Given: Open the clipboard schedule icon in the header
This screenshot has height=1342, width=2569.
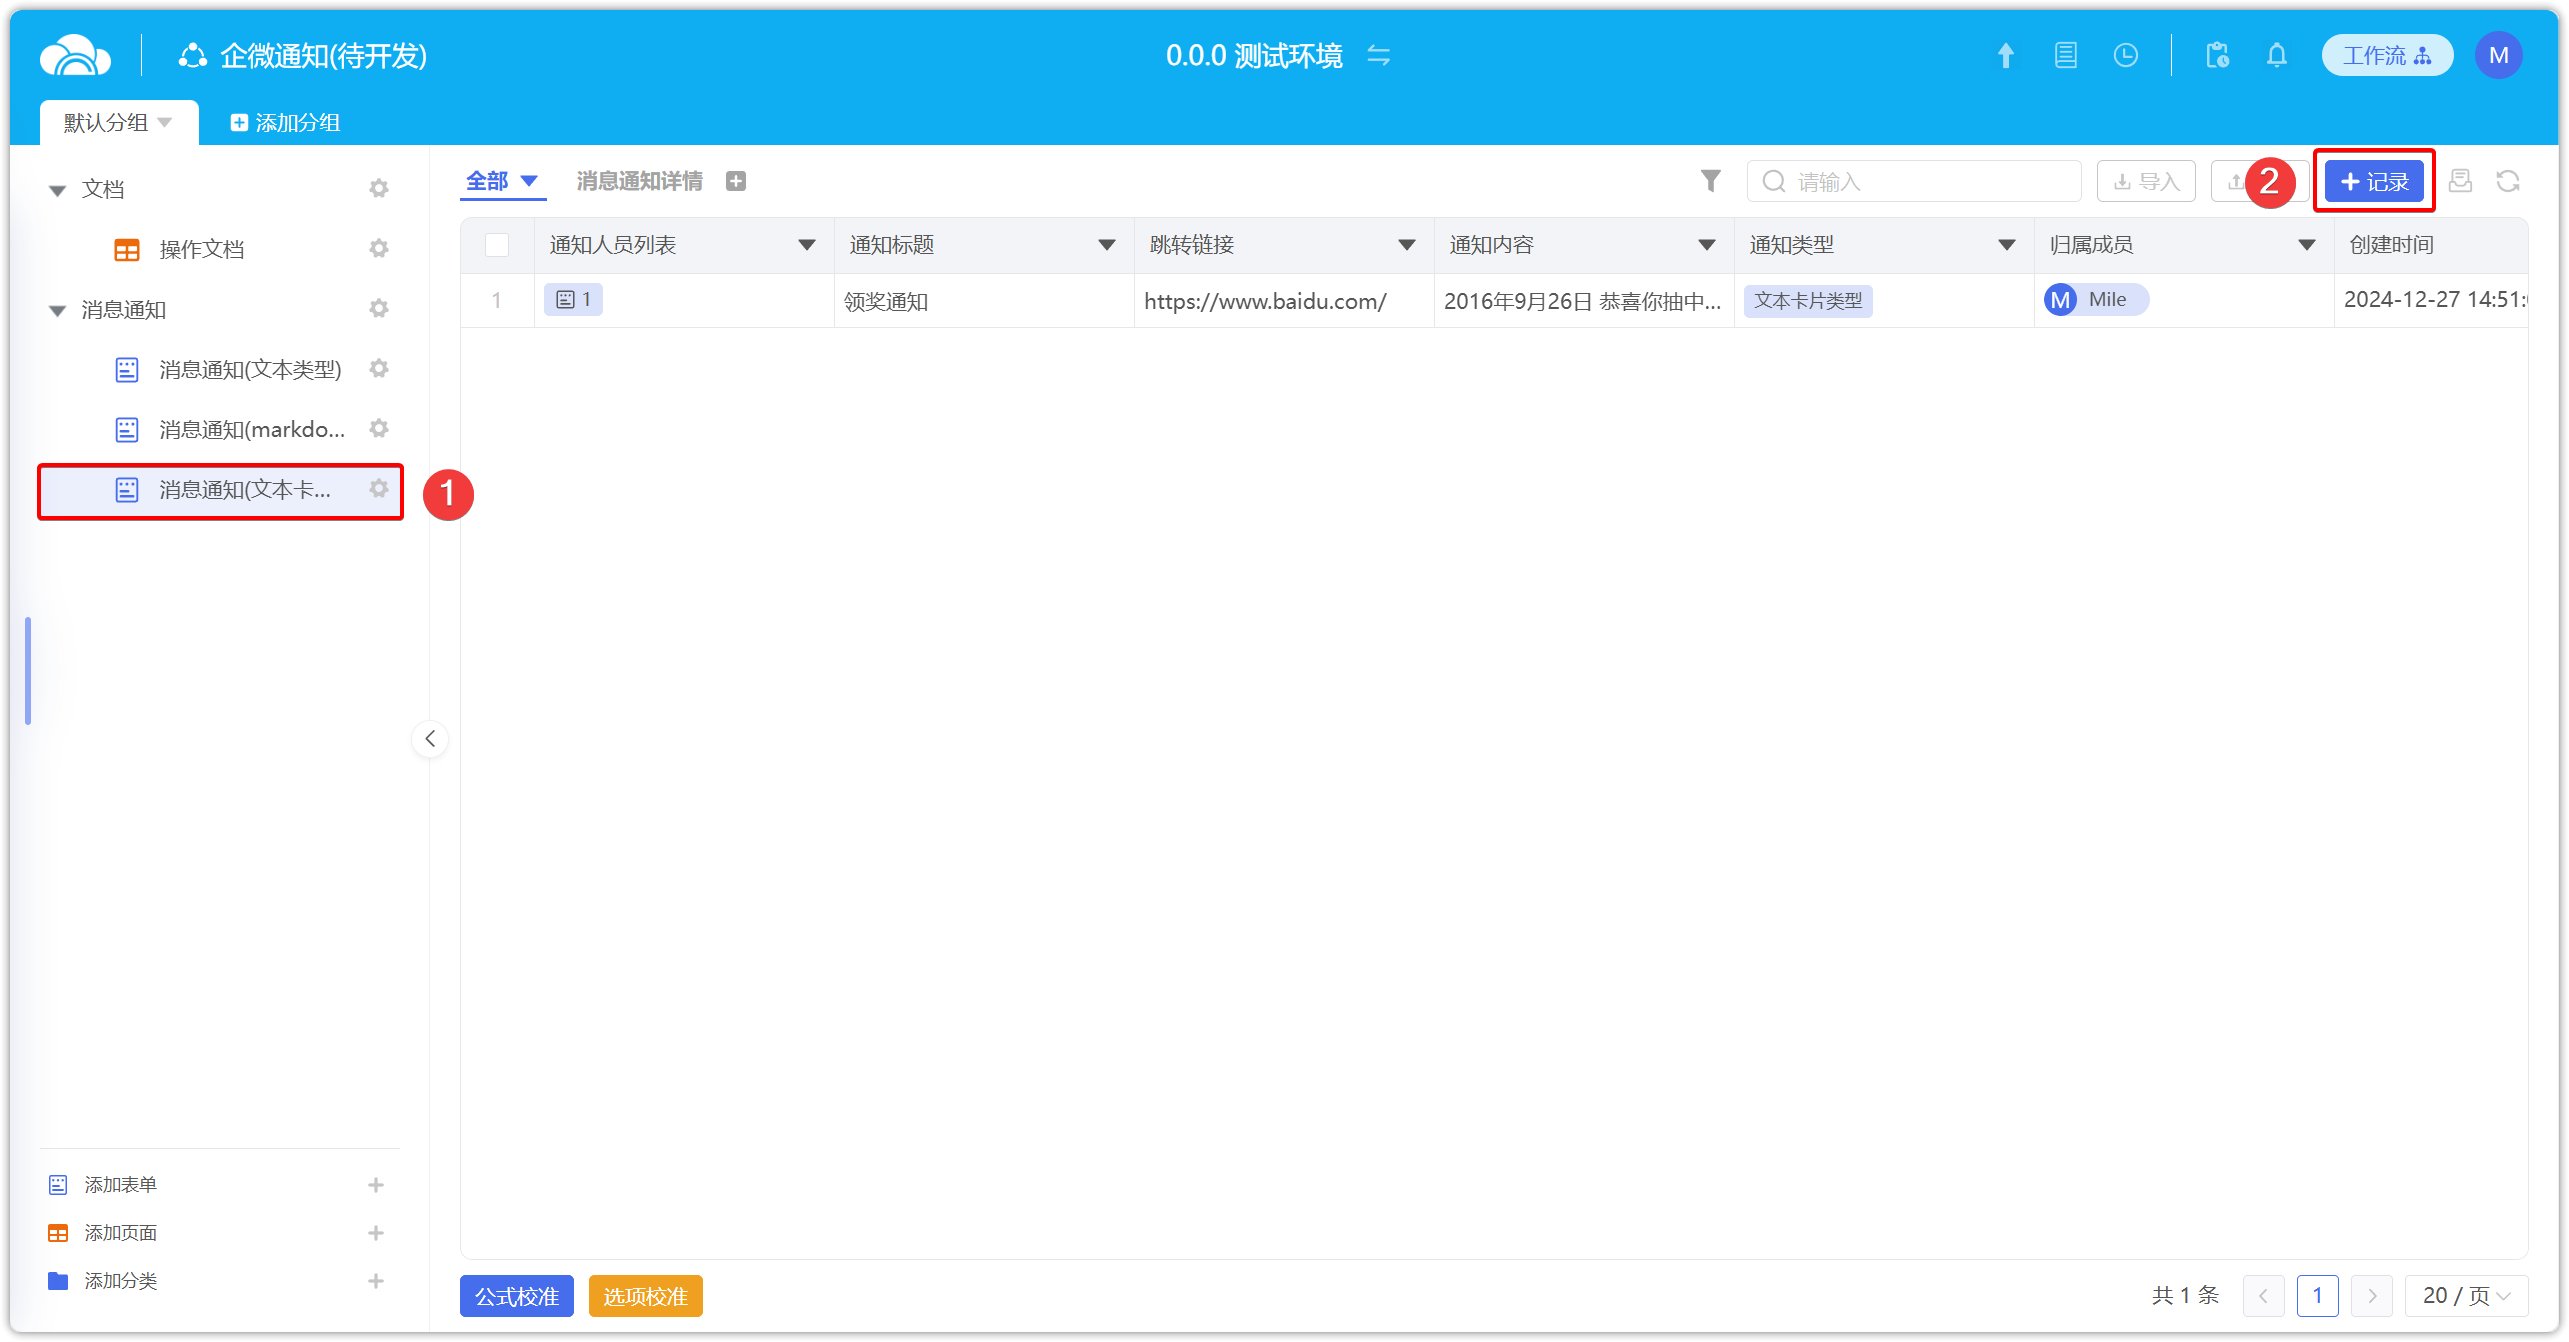Looking at the screenshot, I should pyautogui.click(x=2217, y=55).
